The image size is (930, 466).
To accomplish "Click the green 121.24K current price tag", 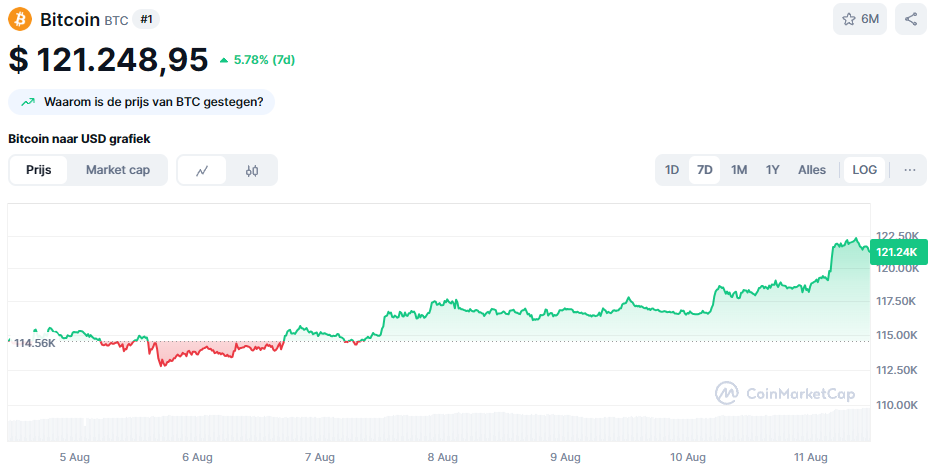I will [897, 253].
